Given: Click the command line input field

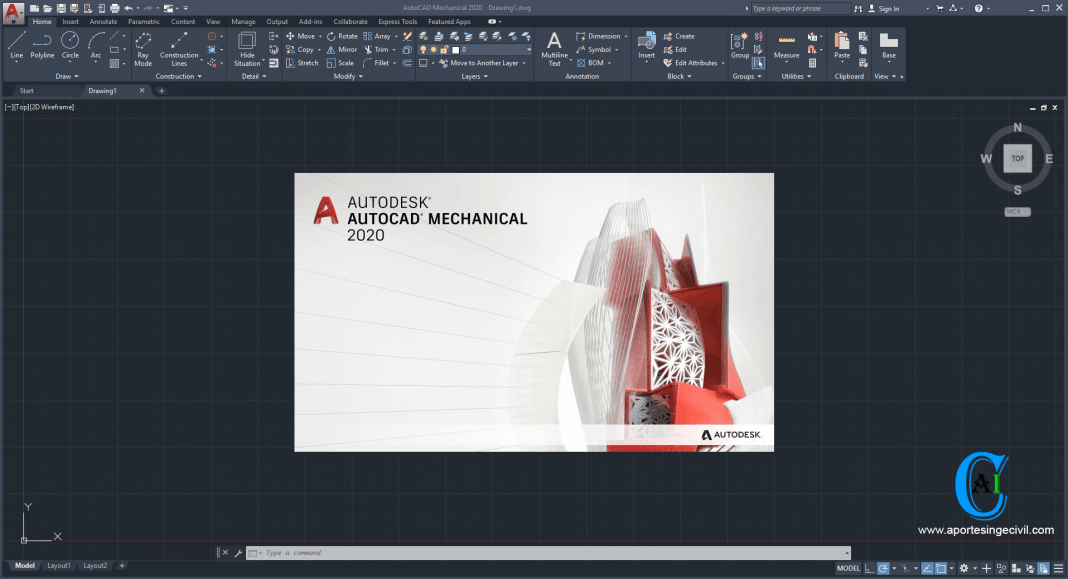Looking at the screenshot, I should [548, 553].
